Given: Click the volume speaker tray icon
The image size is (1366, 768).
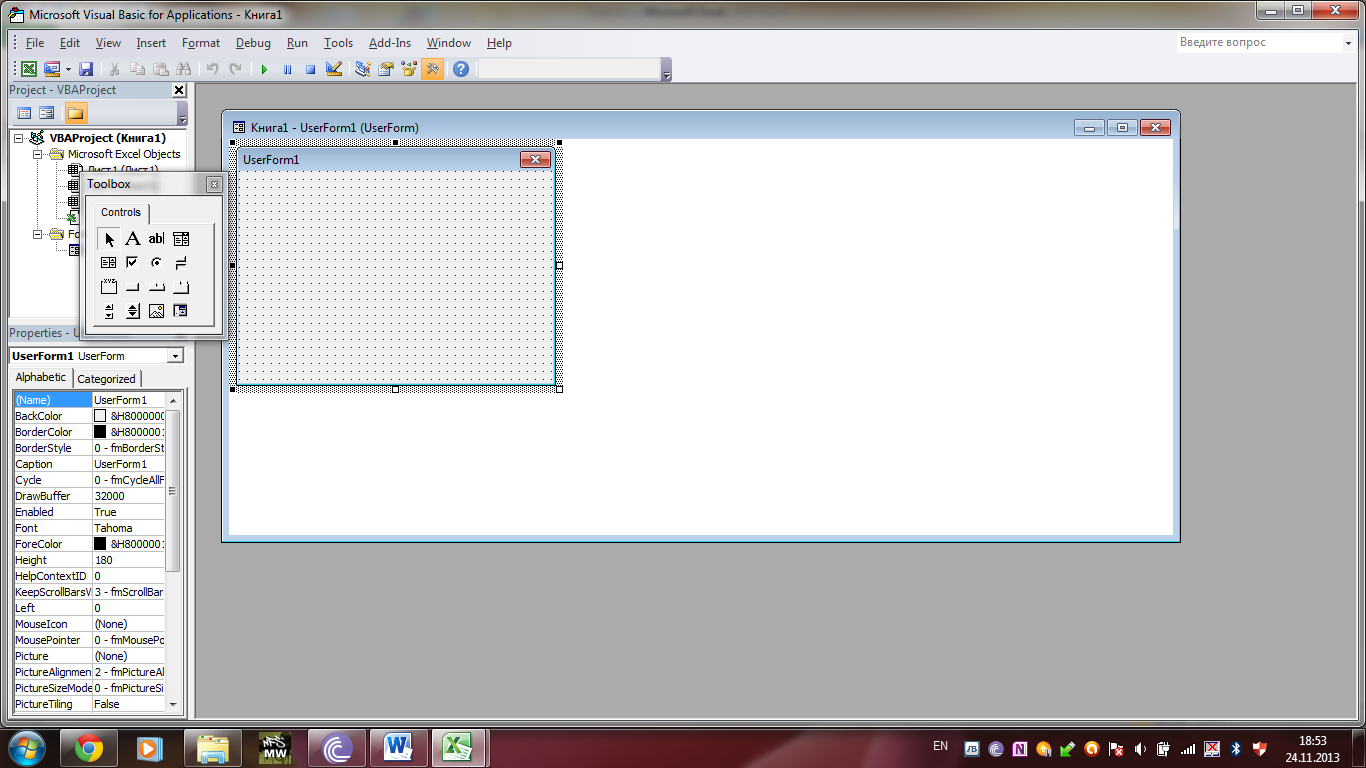Looking at the screenshot, I should pos(1140,748).
